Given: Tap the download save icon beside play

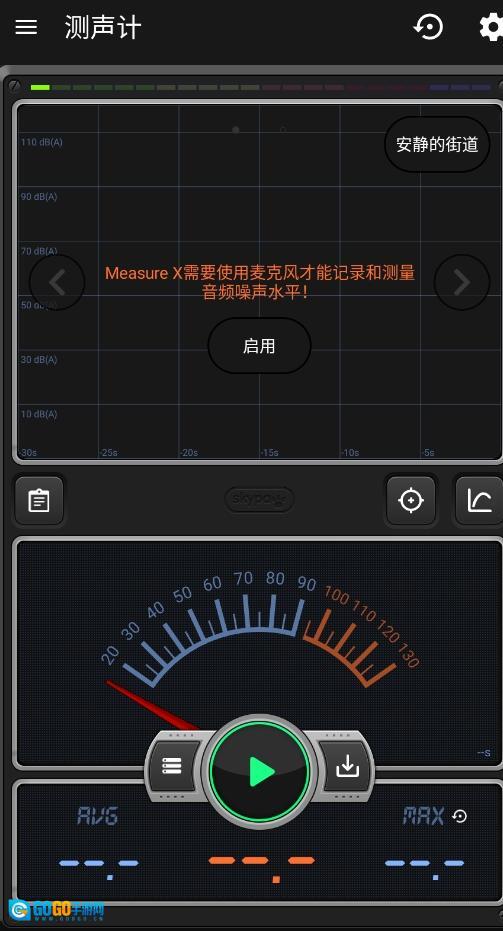Looking at the screenshot, I should coord(348,767).
